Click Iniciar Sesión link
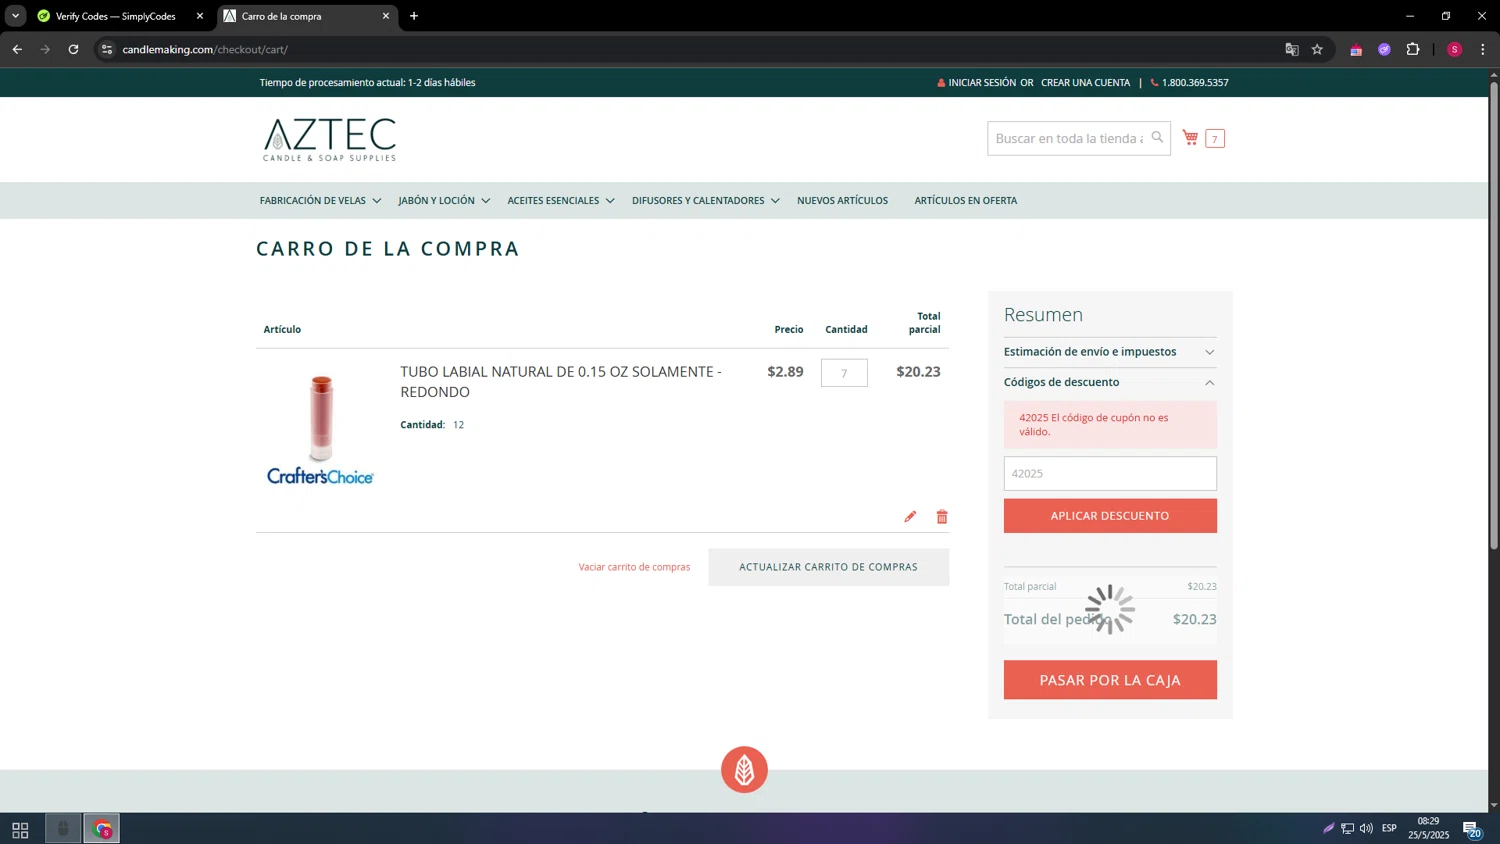 pyautogui.click(x=982, y=83)
